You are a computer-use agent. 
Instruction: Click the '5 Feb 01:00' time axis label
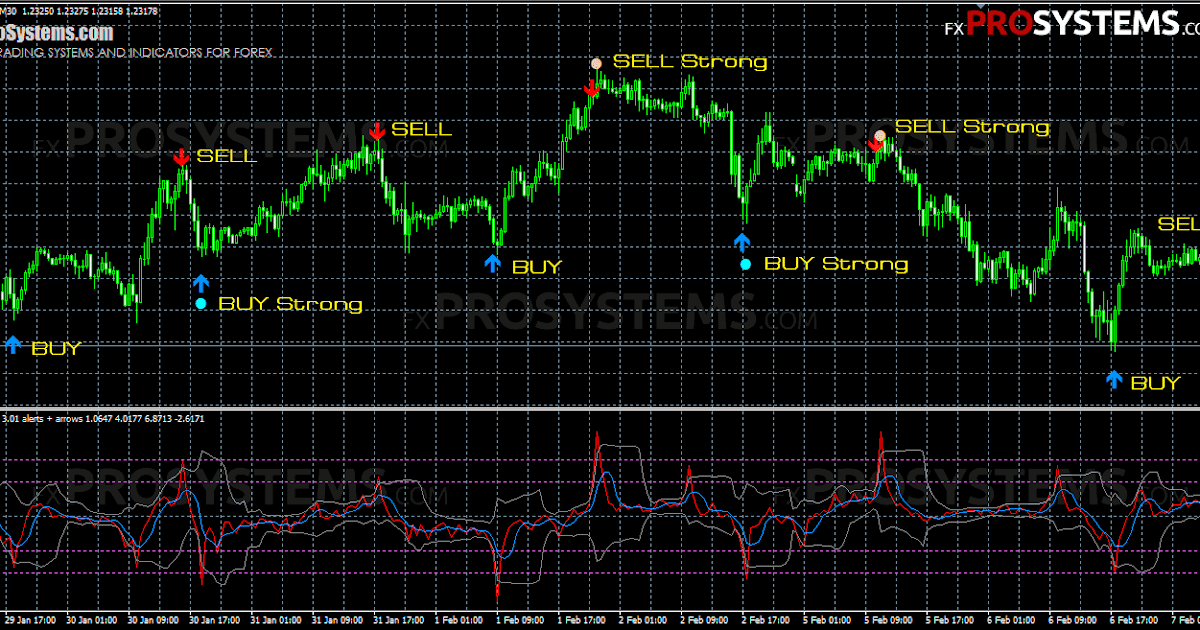825,620
